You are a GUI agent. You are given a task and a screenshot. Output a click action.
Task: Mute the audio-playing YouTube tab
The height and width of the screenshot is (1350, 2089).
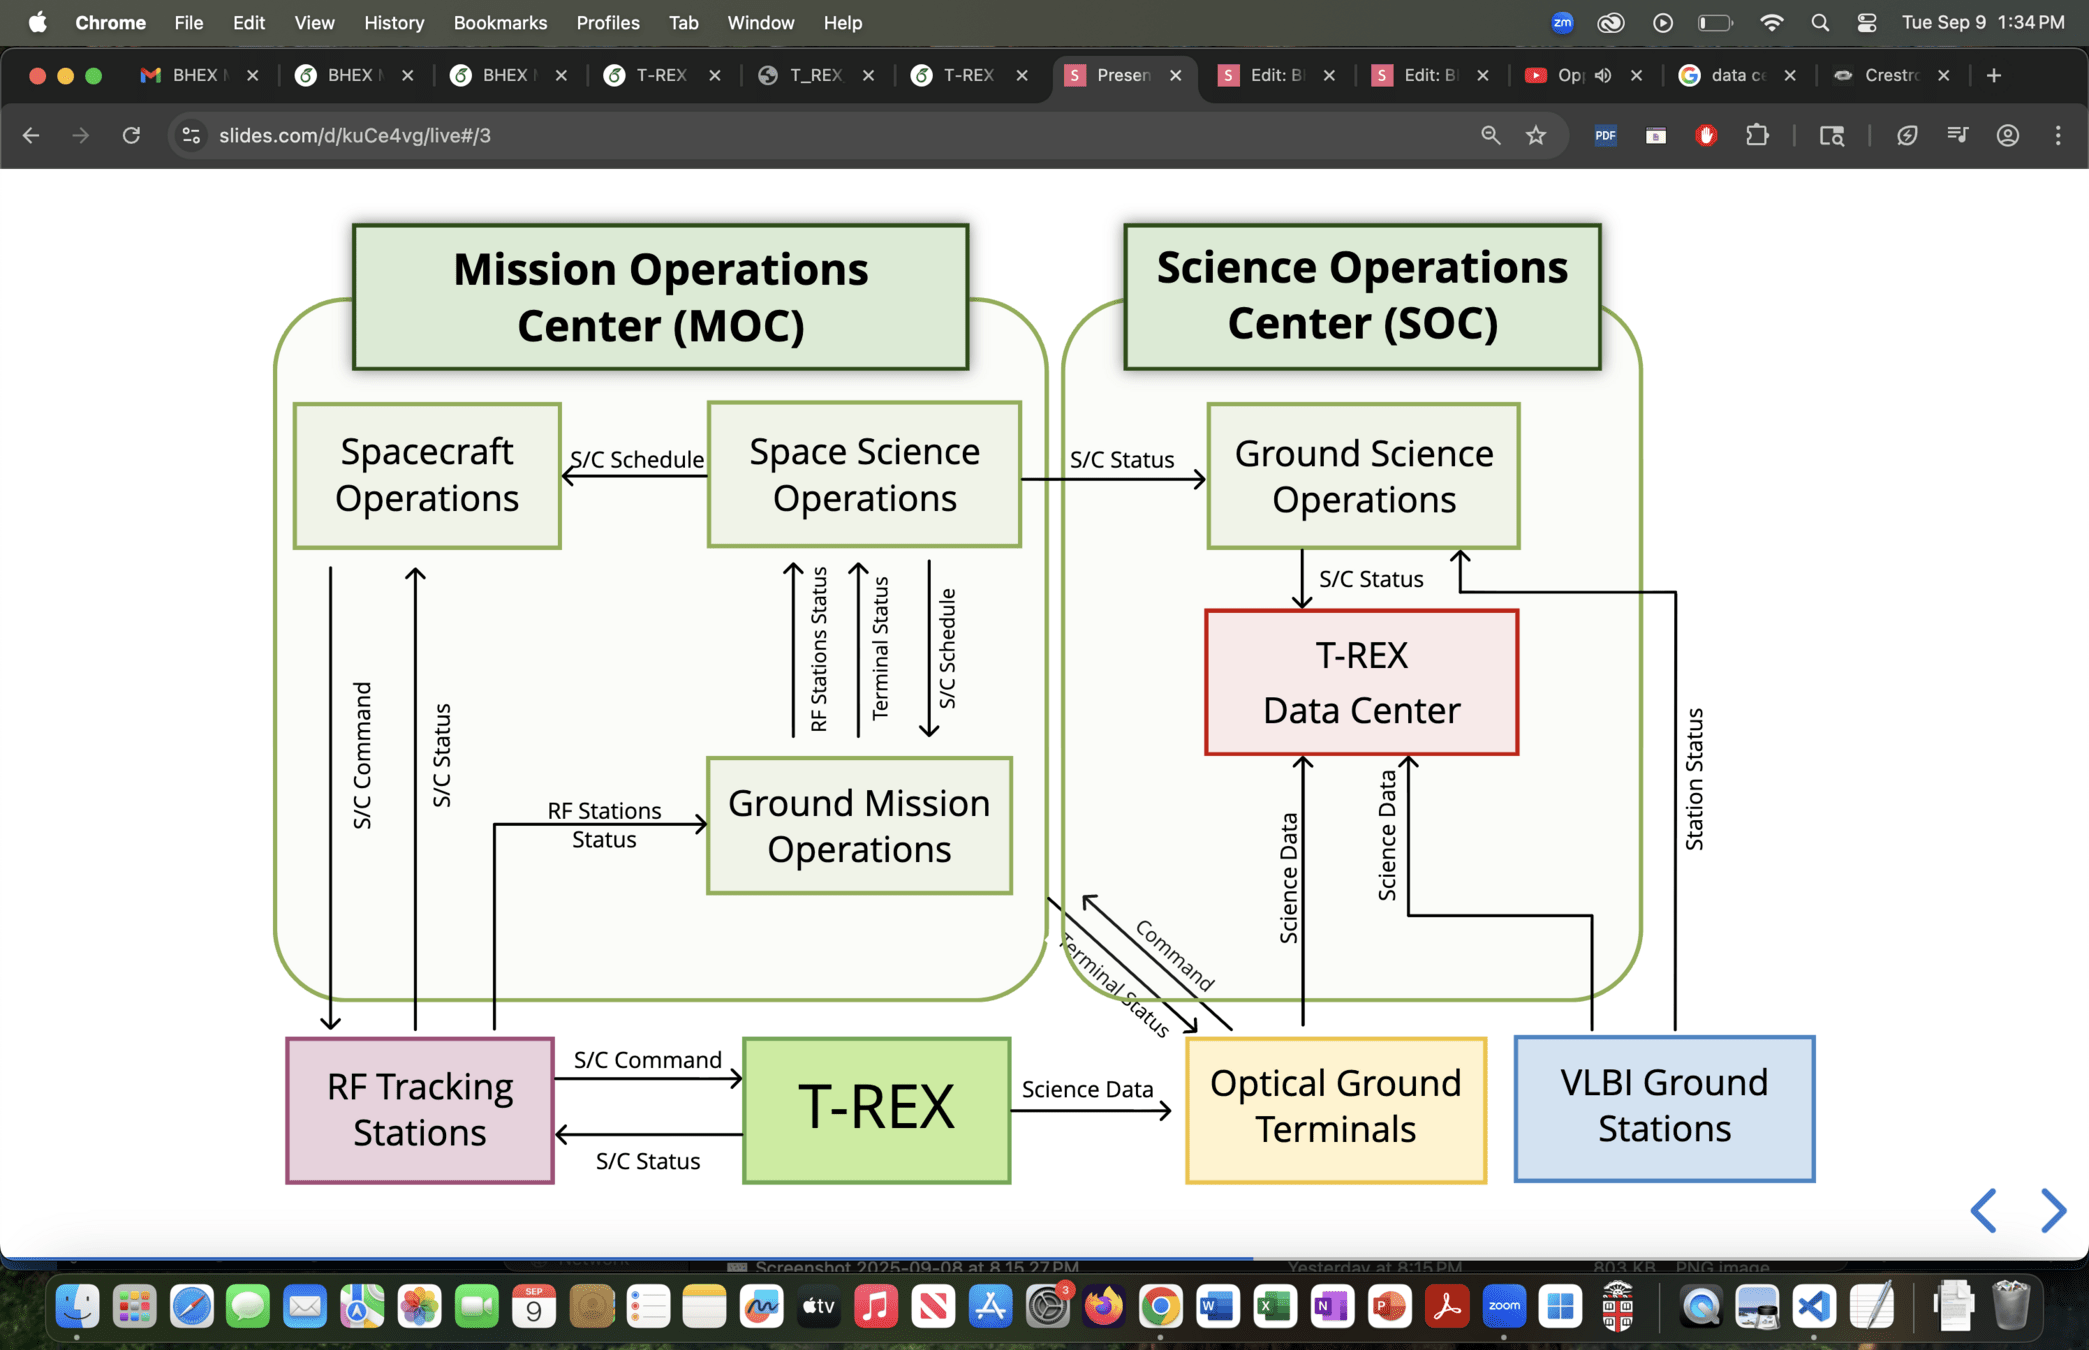tap(1603, 75)
